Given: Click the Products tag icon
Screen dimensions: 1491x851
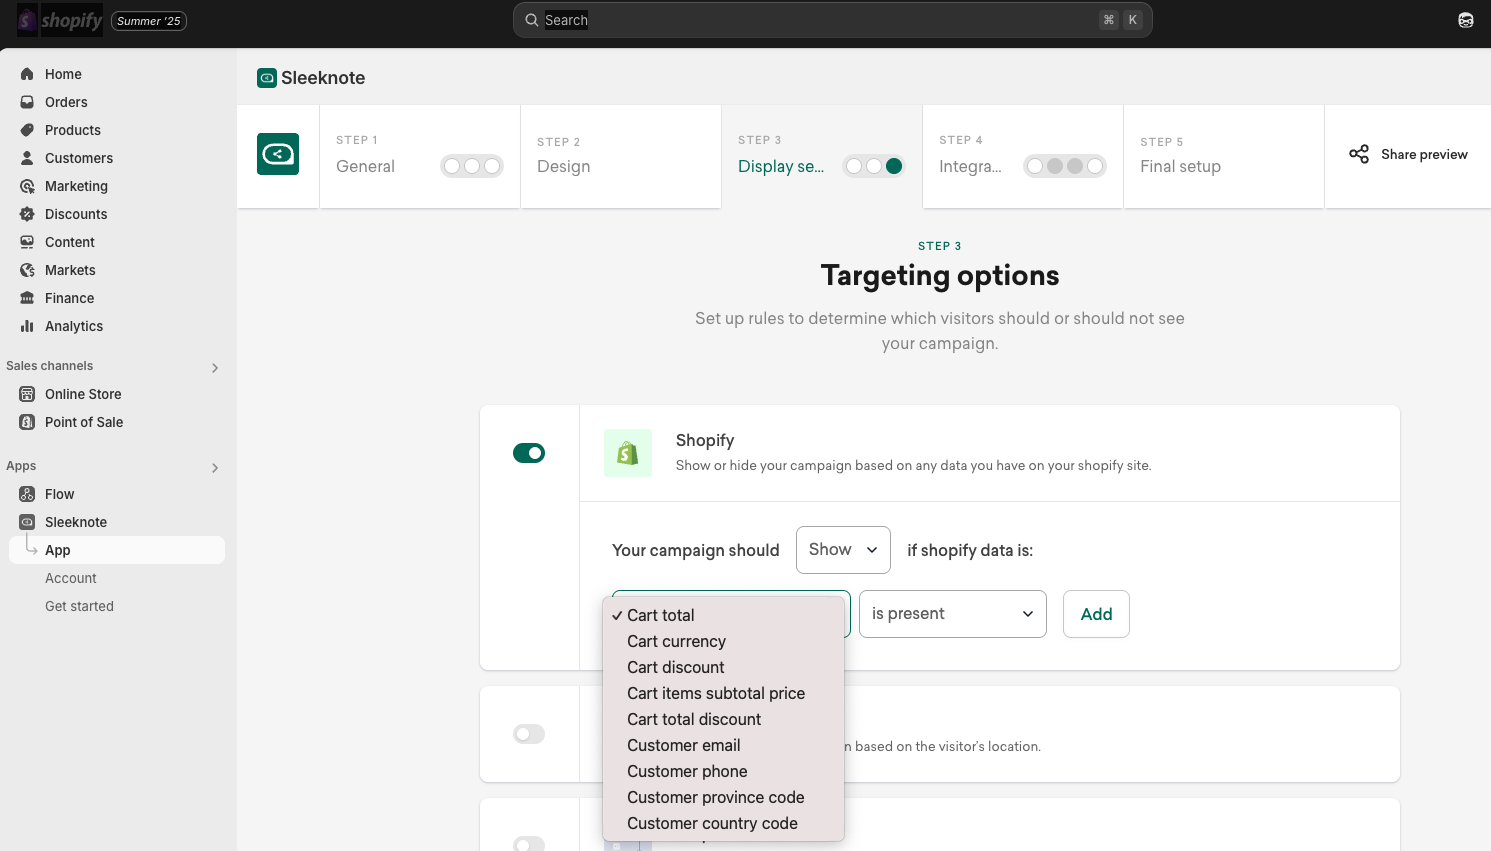Looking at the screenshot, I should point(27,130).
